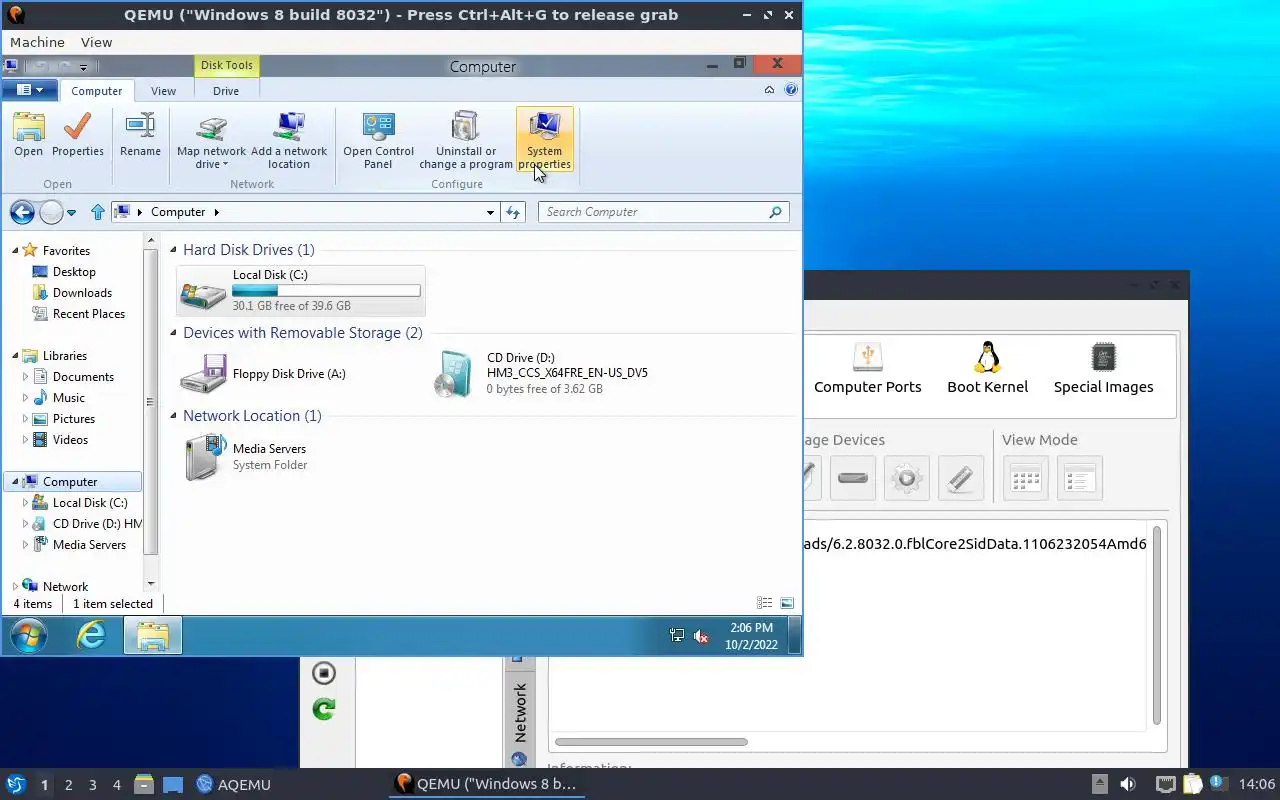Switch to large icons view in status bar
This screenshot has height=800, width=1280.
pyautogui.click(x=787, y=603)
